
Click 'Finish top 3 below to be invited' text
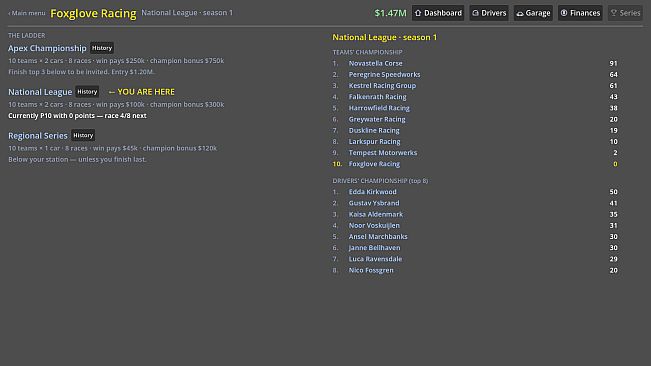[x=81, y=72]
